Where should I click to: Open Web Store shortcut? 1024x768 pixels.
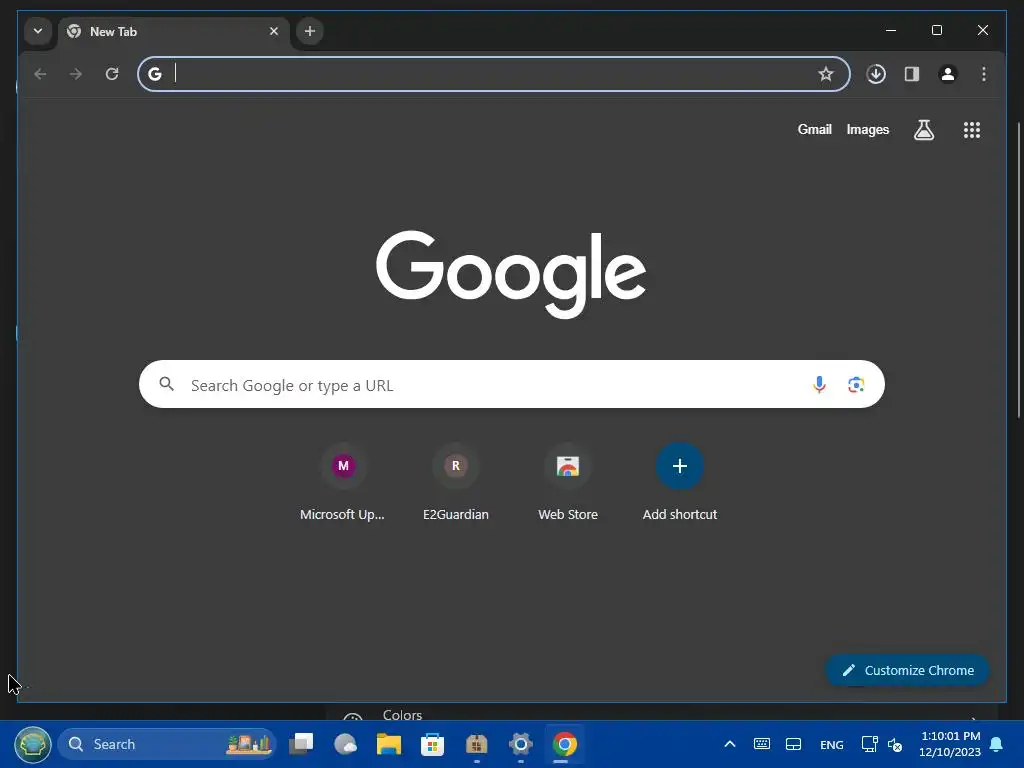click(568, 482)
